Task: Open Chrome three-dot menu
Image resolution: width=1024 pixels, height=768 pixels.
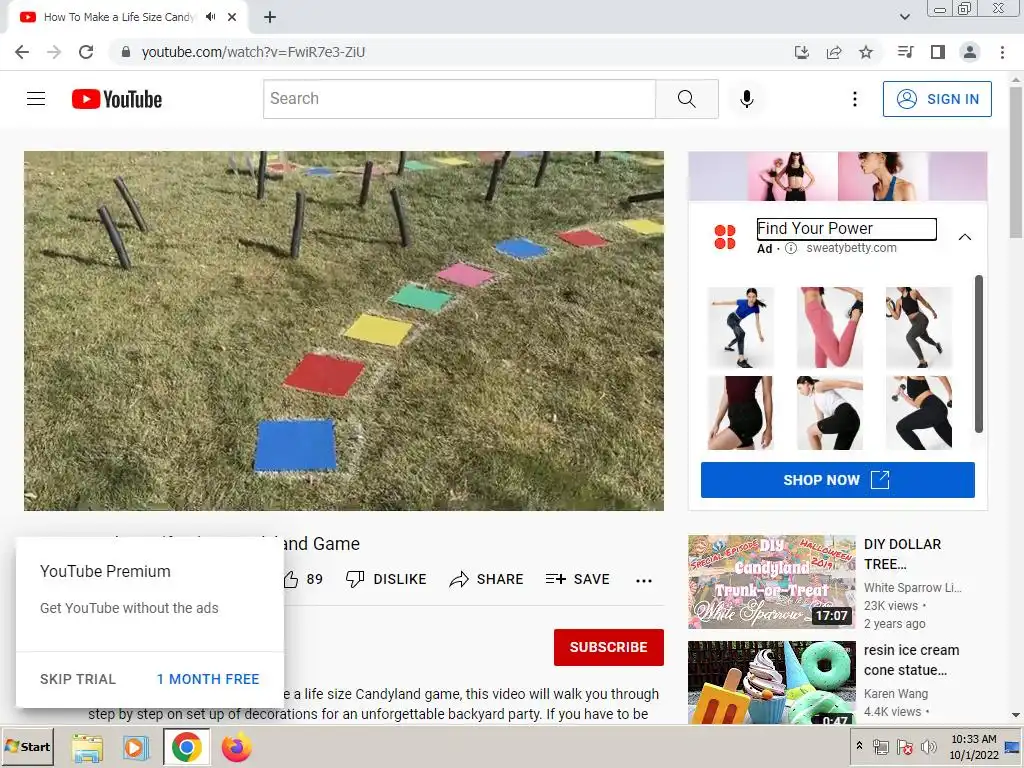Action: pyautogui.click(x=1002, y=52)
